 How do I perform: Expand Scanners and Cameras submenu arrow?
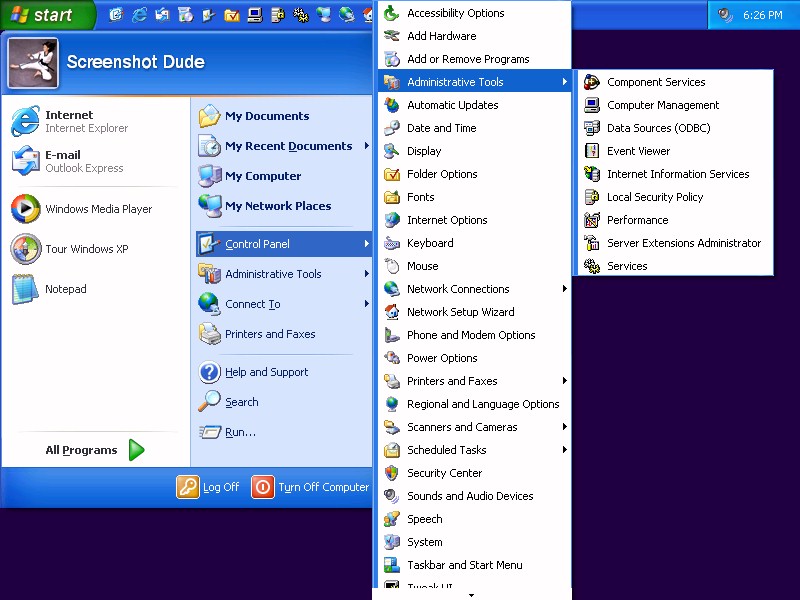565,427
